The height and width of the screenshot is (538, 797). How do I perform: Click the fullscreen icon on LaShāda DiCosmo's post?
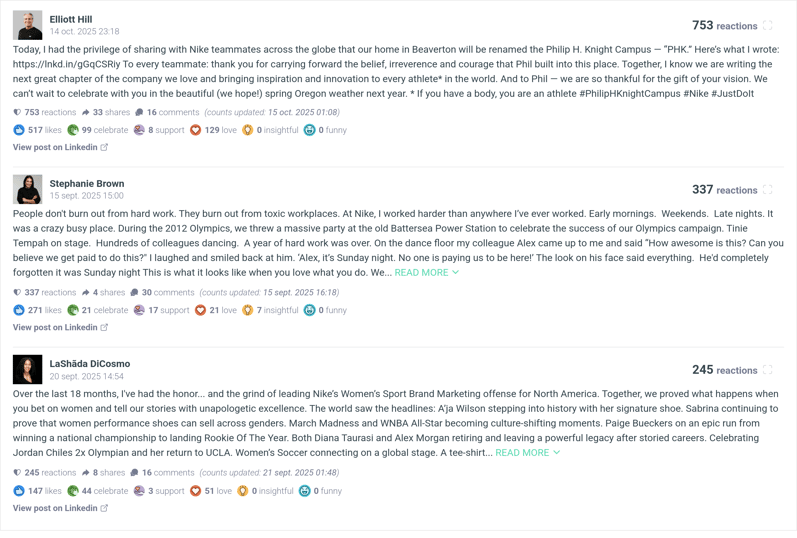click(768, 370)
